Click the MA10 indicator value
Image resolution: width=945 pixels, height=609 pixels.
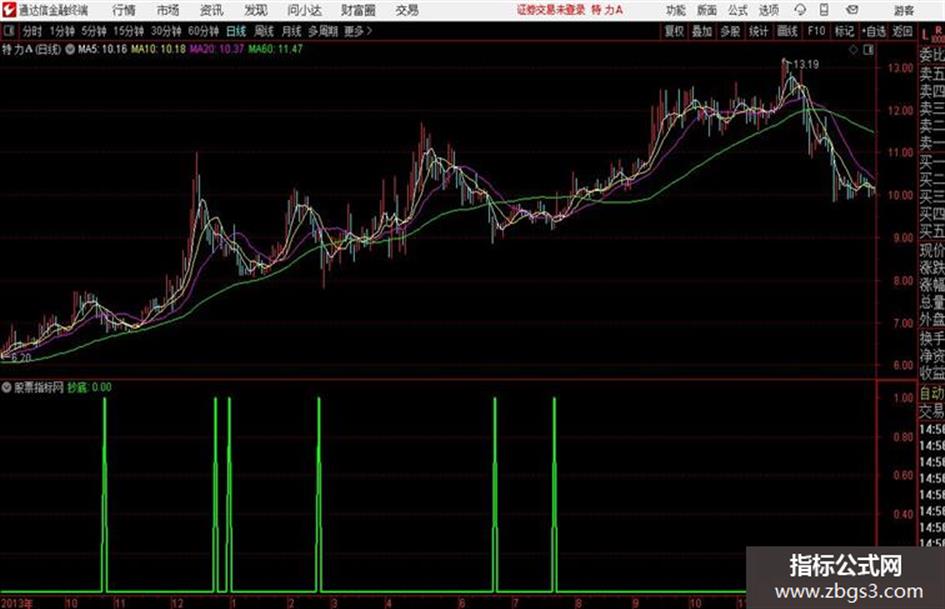[x=159, y=49]
